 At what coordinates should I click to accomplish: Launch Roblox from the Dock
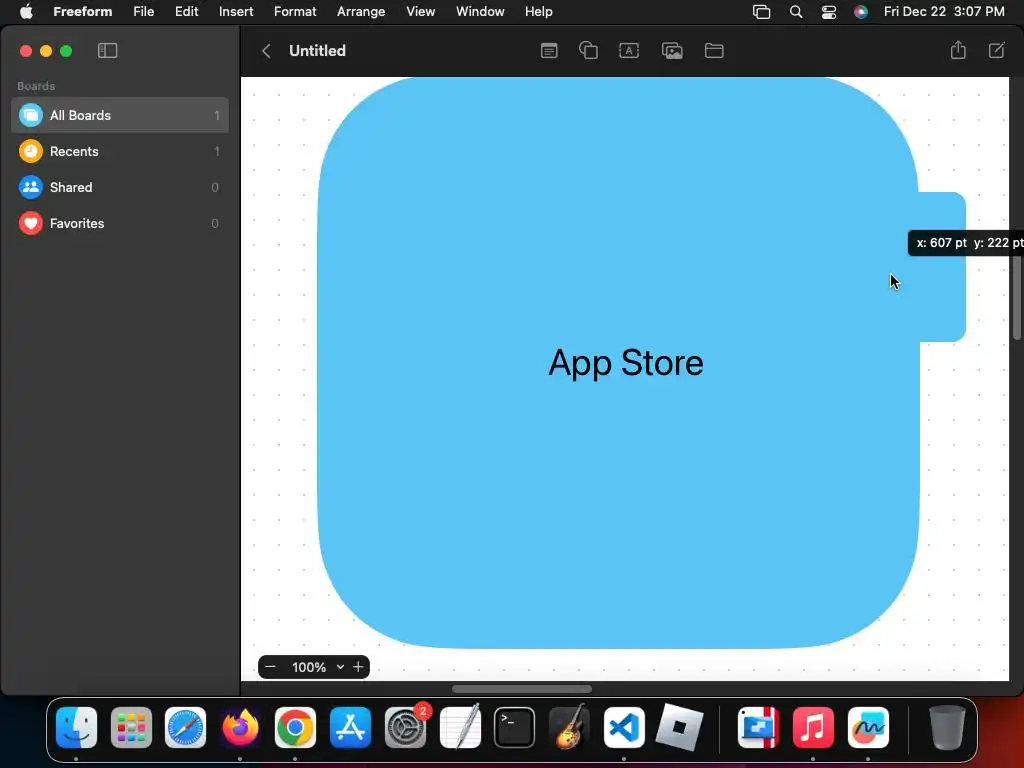[679, 727]
